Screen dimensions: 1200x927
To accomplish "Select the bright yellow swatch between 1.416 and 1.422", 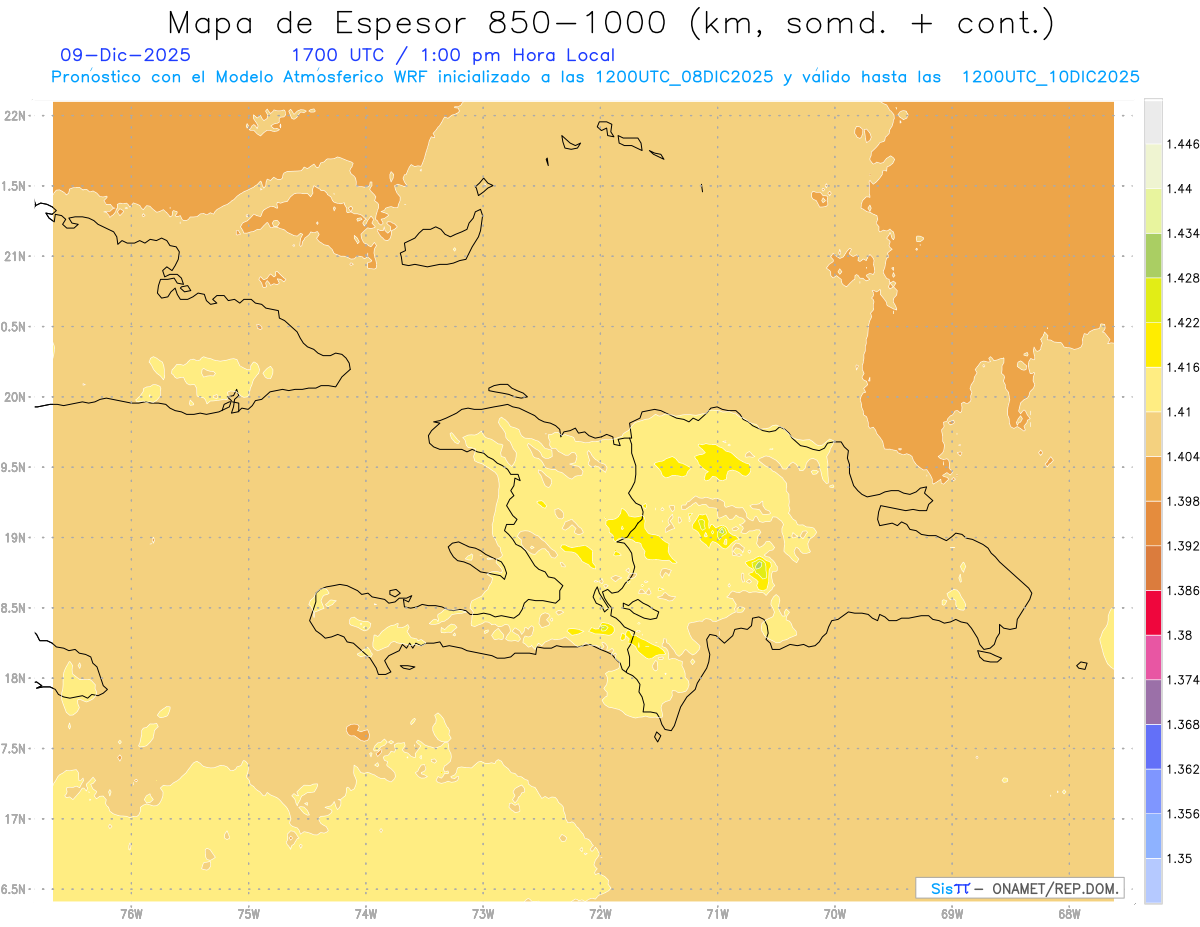I will (1153, 344).
